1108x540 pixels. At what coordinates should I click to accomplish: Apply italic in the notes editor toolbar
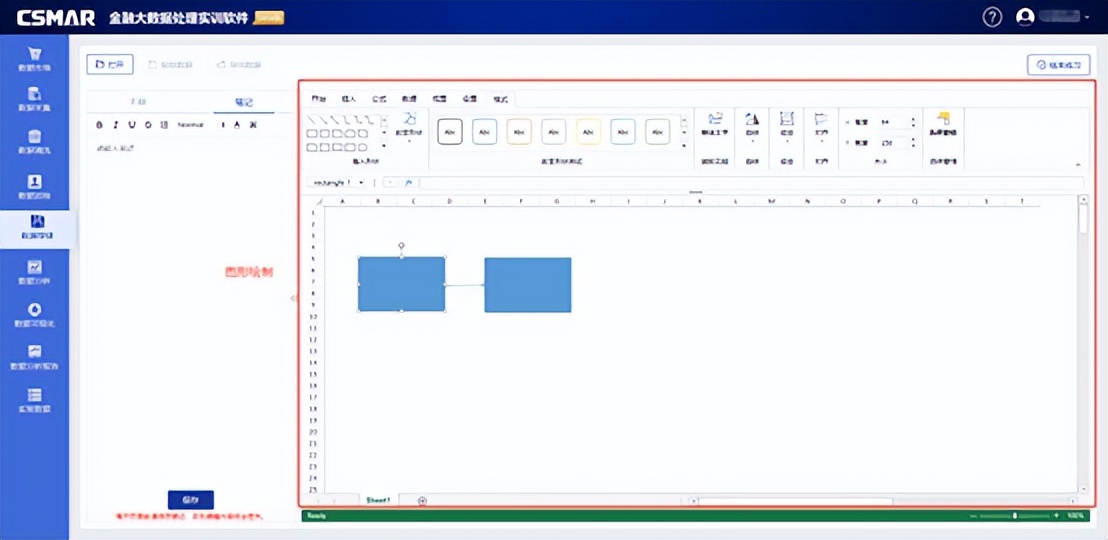coord(115,124)
